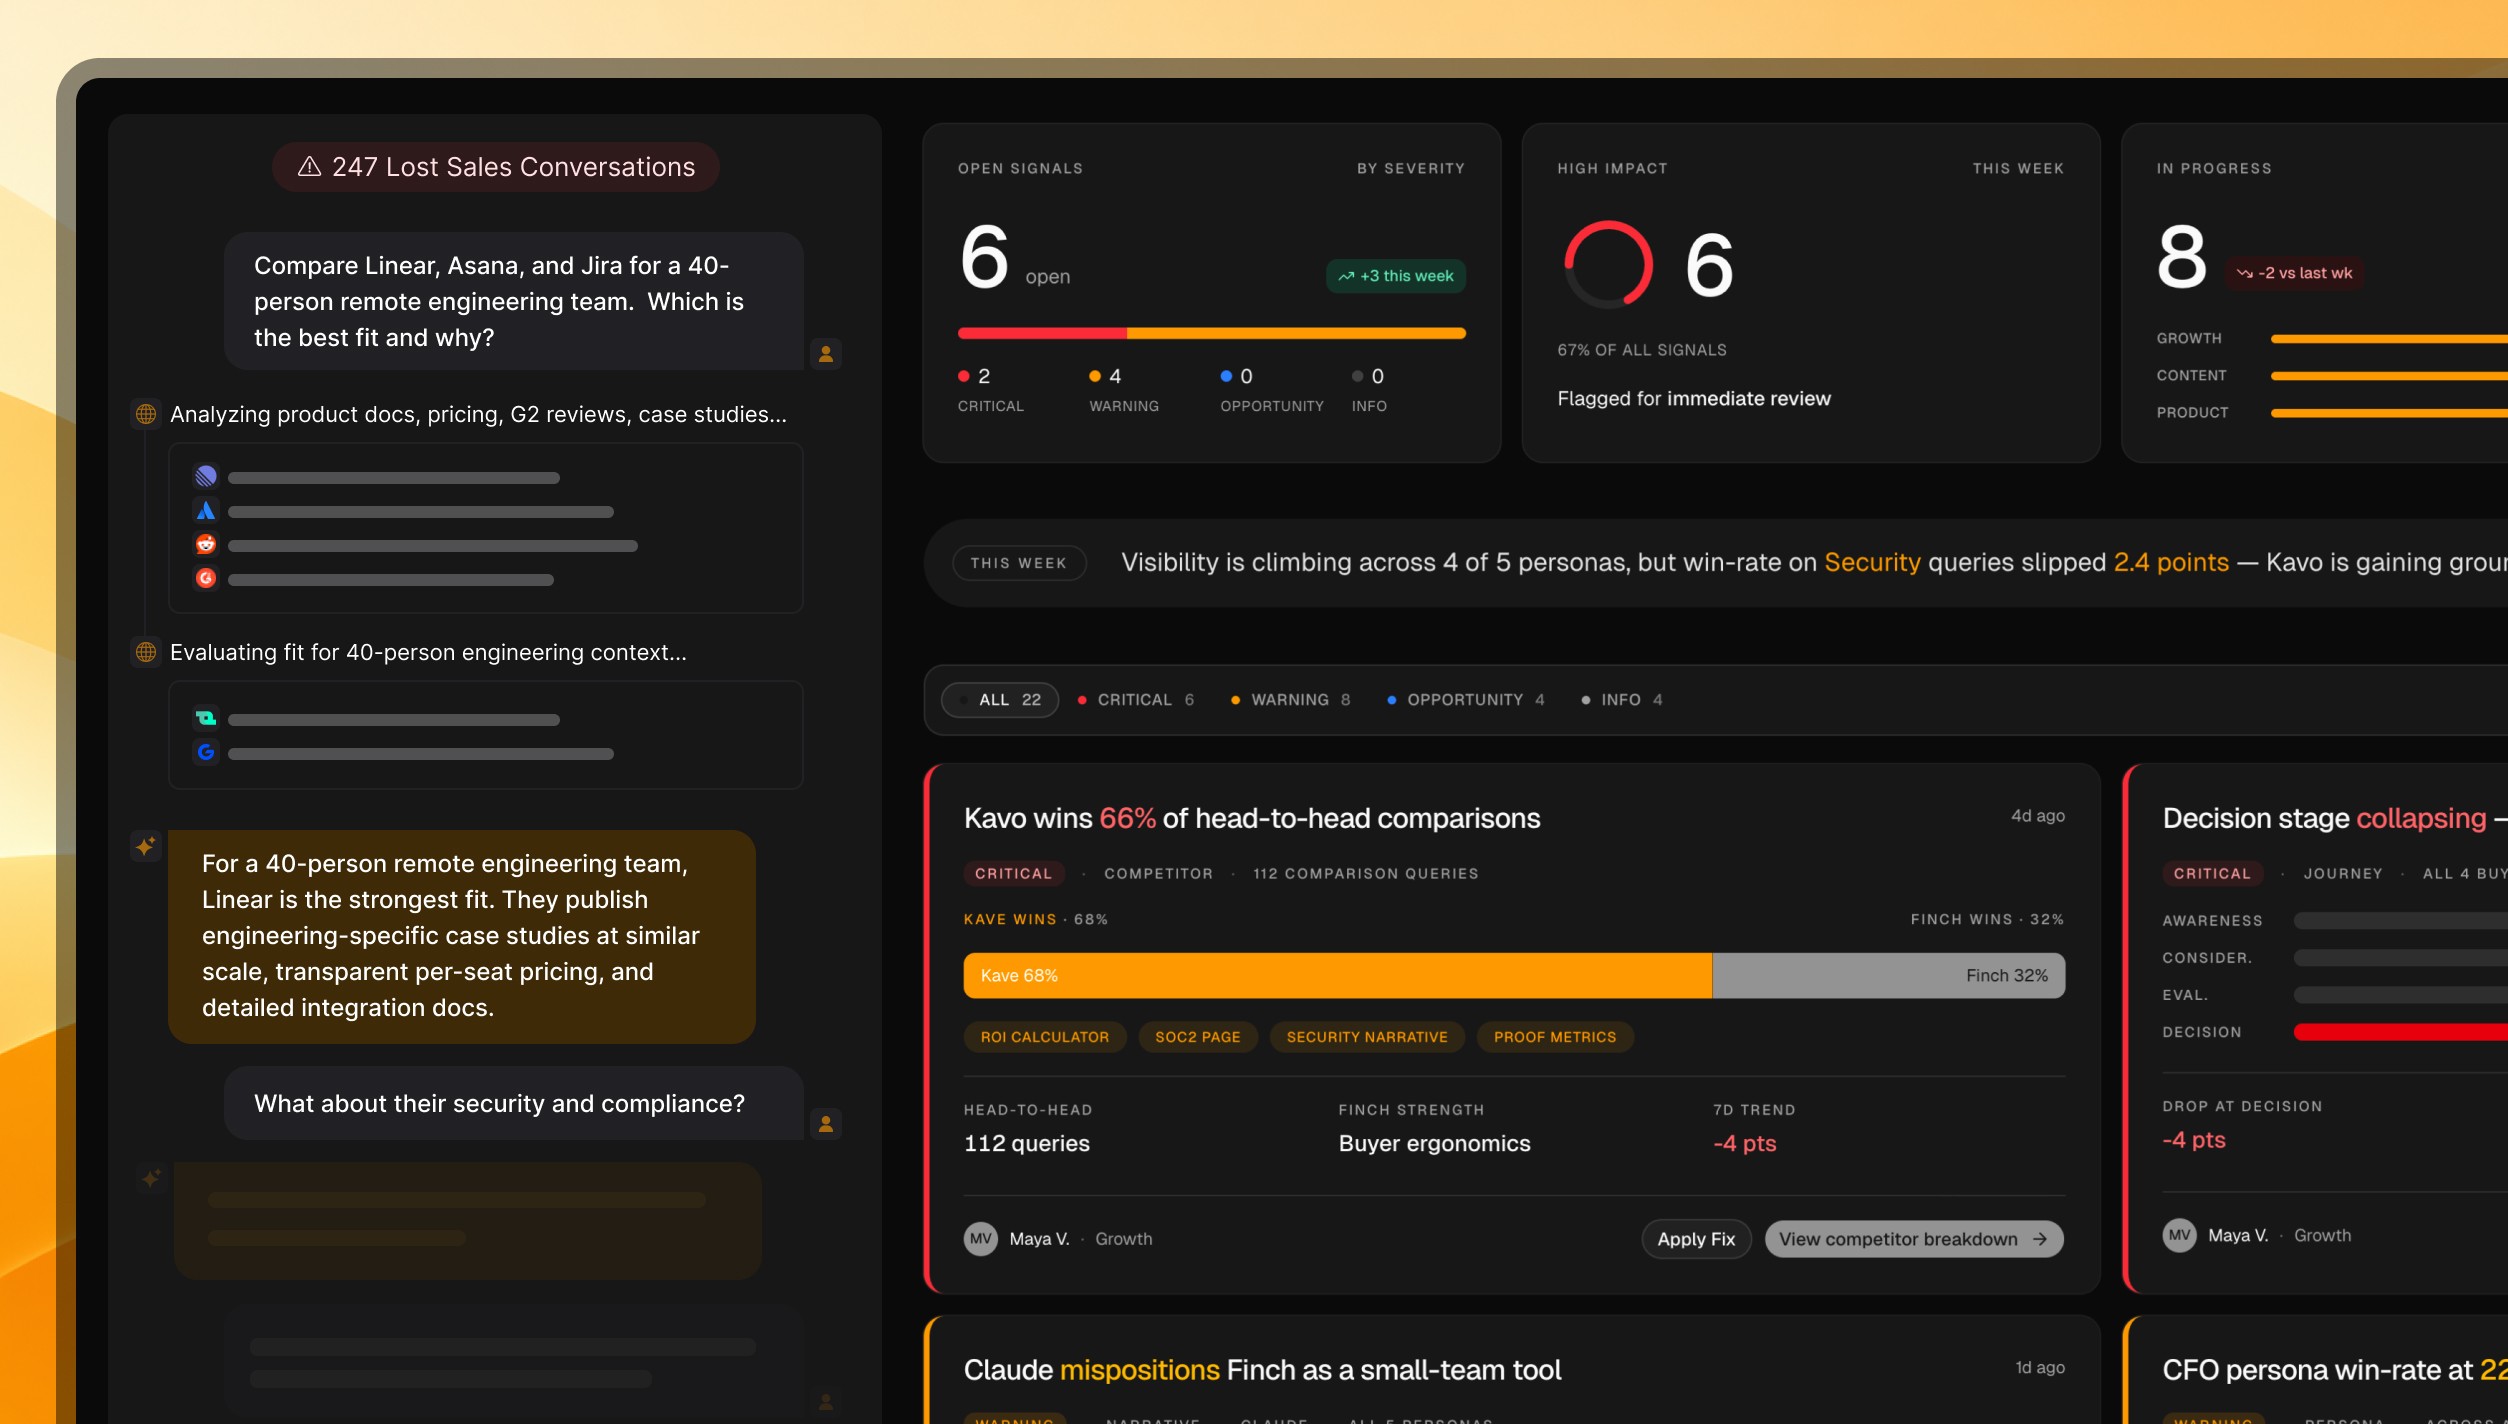Click the upward trend icon in +3 this week
2508x1424 pixels.
click(1346, 276)
